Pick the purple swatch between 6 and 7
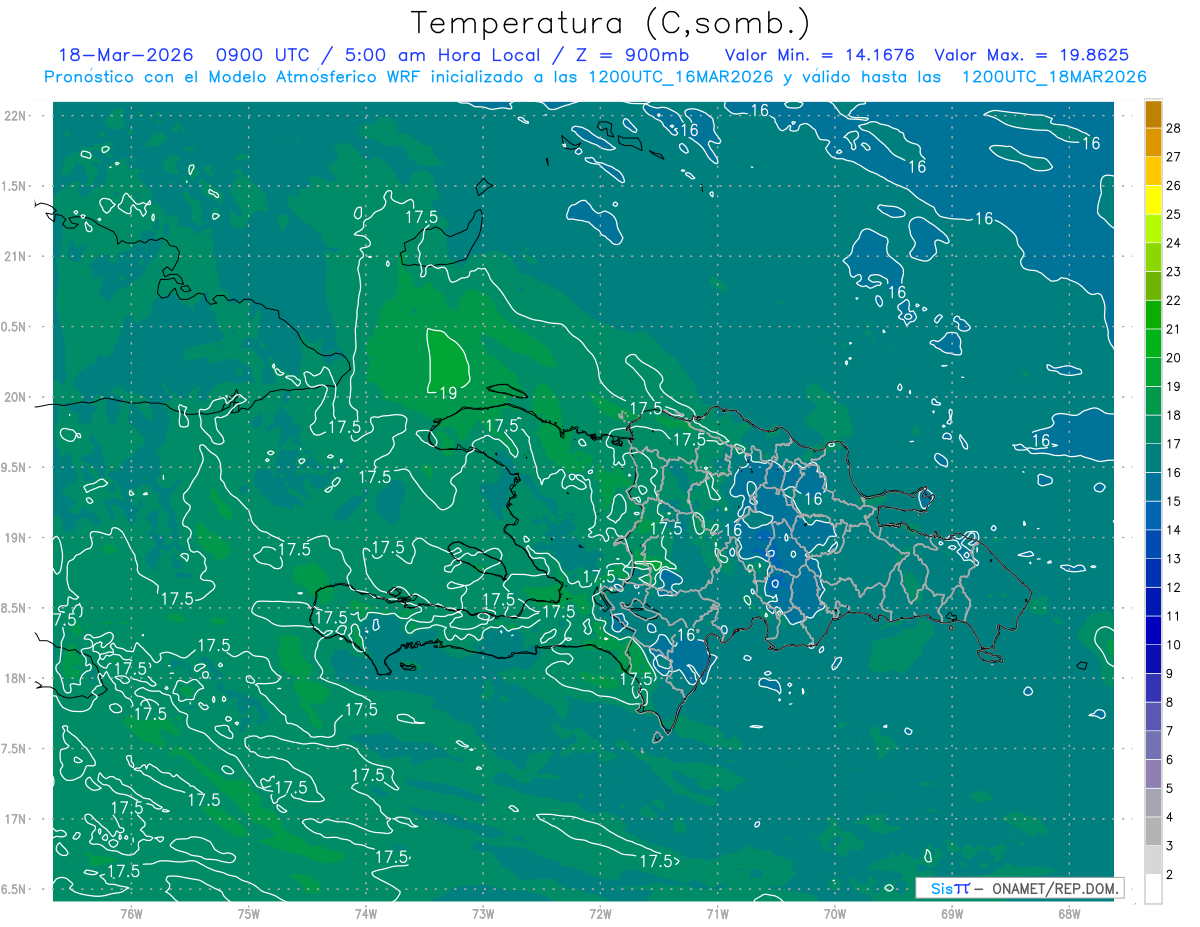 tap(1153, 745)
